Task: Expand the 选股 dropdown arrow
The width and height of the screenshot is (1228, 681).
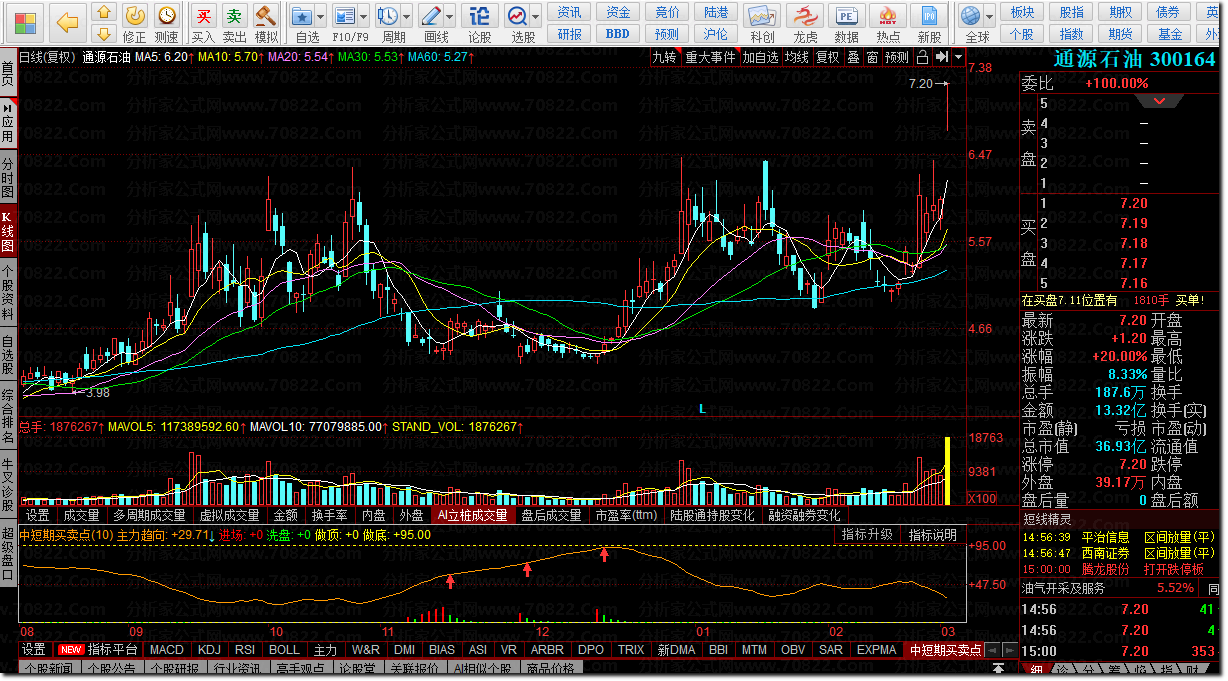Action: [x=537, y=16]
